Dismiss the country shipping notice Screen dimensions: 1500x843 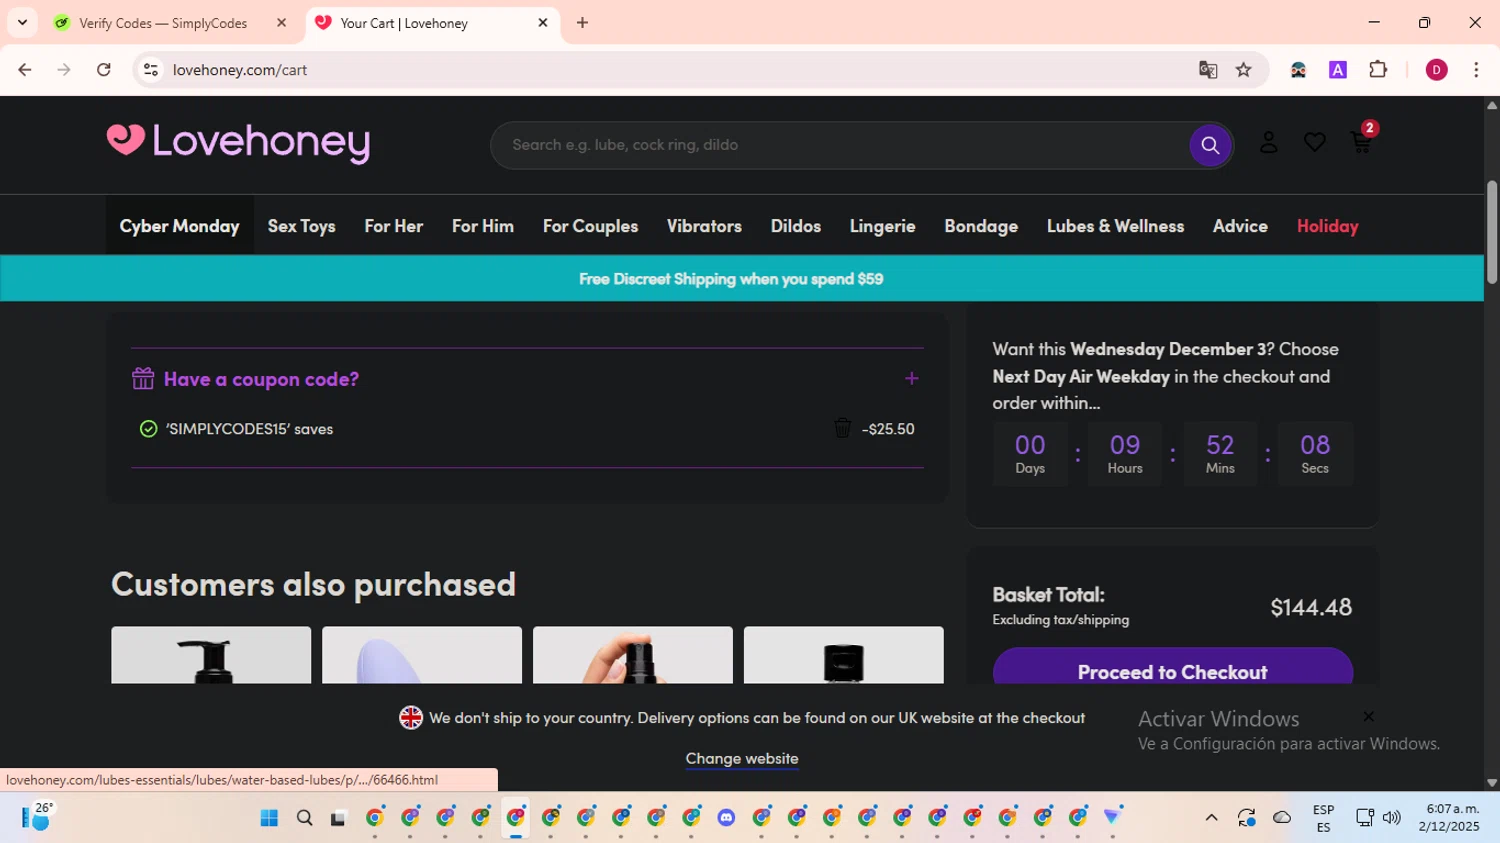(x=1368, y=716)
